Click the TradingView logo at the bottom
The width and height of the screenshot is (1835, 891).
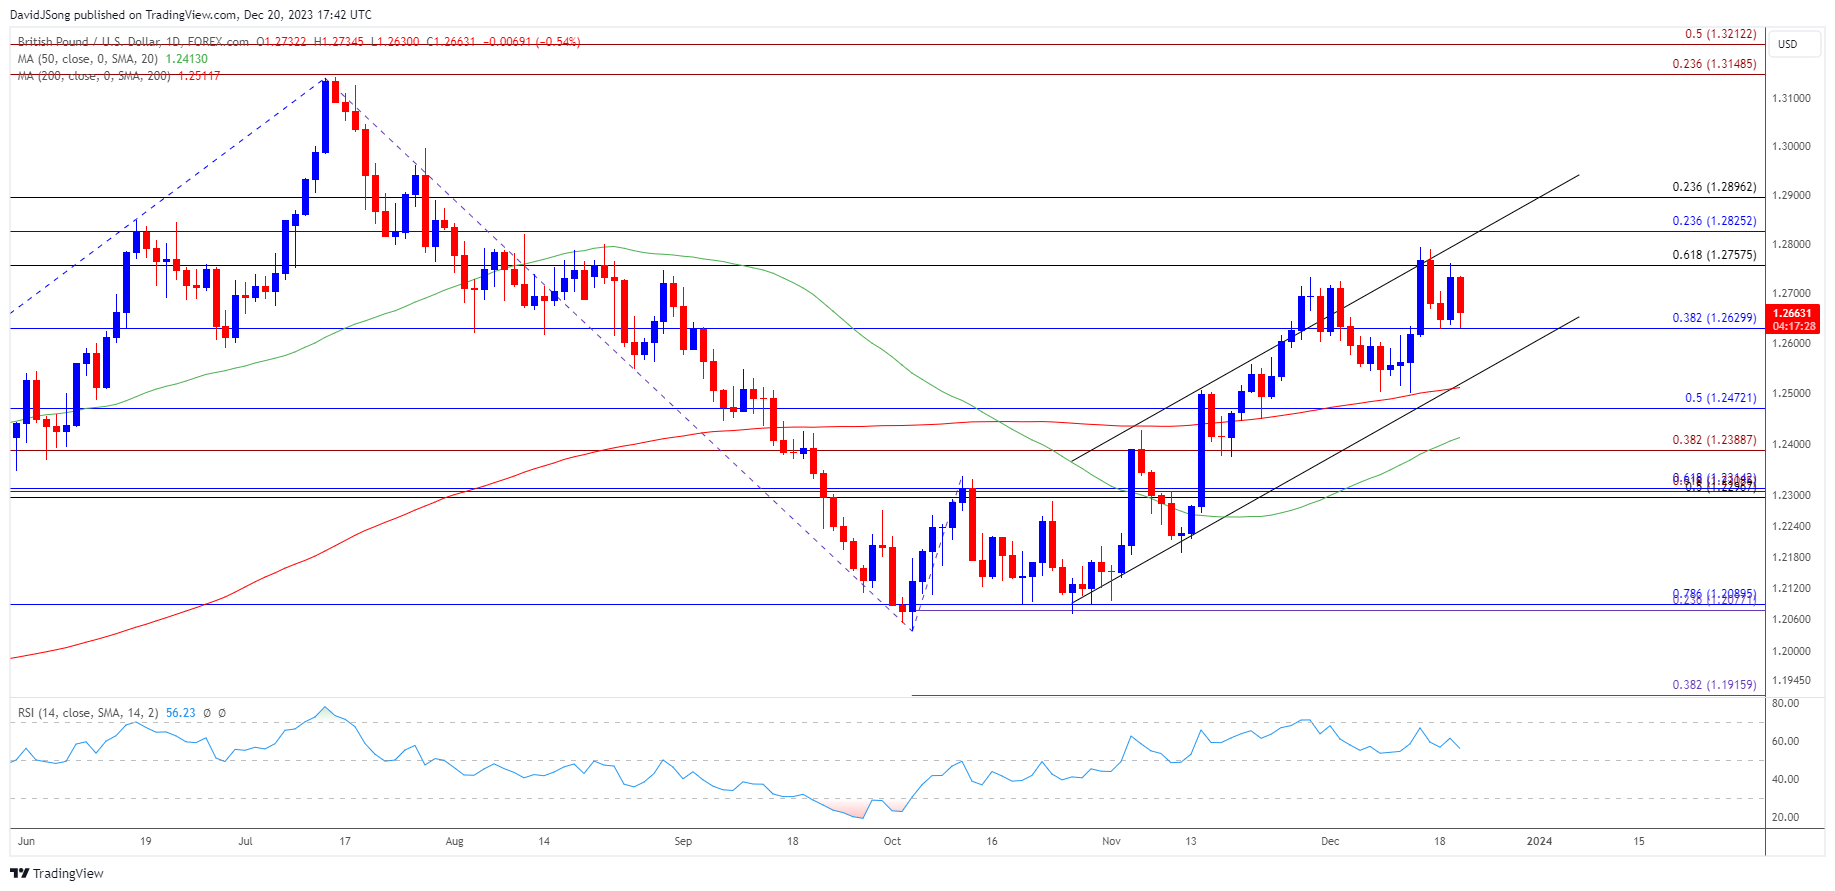(57, 873)
